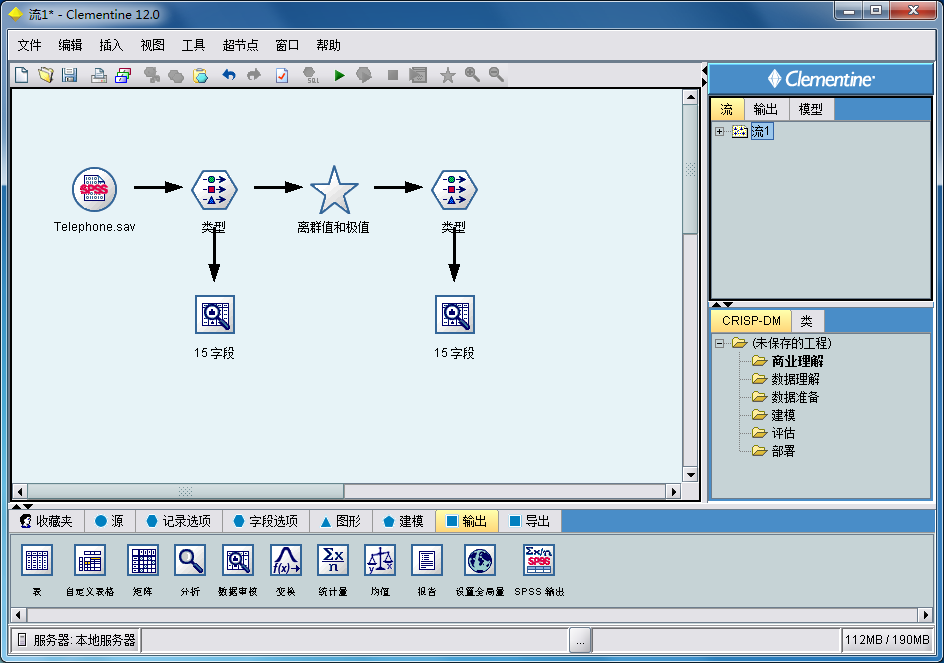
Task: Click the canvas horizontal scrollbar right arrow
Action: (674, 491)
